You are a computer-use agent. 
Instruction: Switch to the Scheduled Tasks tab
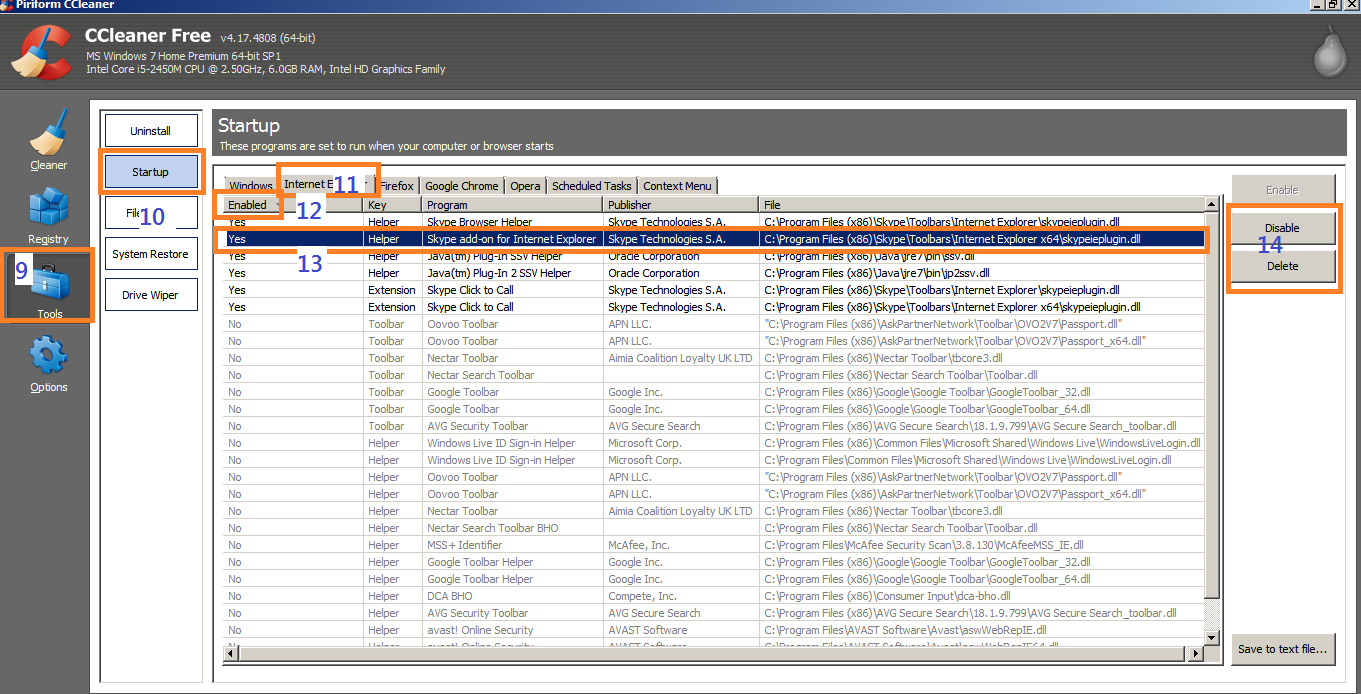click(591, 186)
